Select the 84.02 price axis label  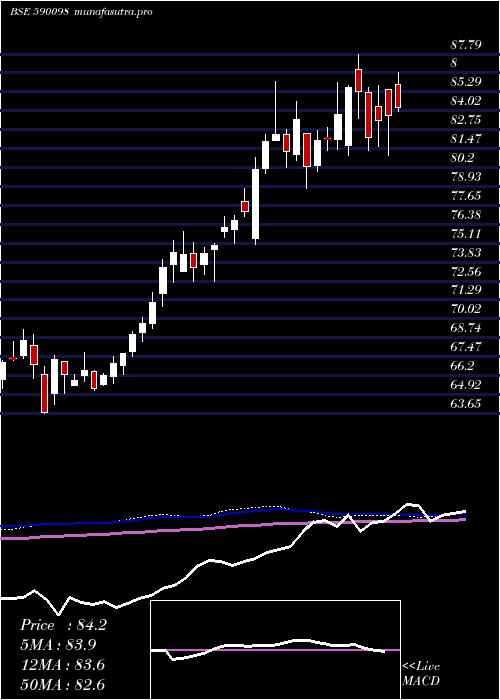pos(466,101)
